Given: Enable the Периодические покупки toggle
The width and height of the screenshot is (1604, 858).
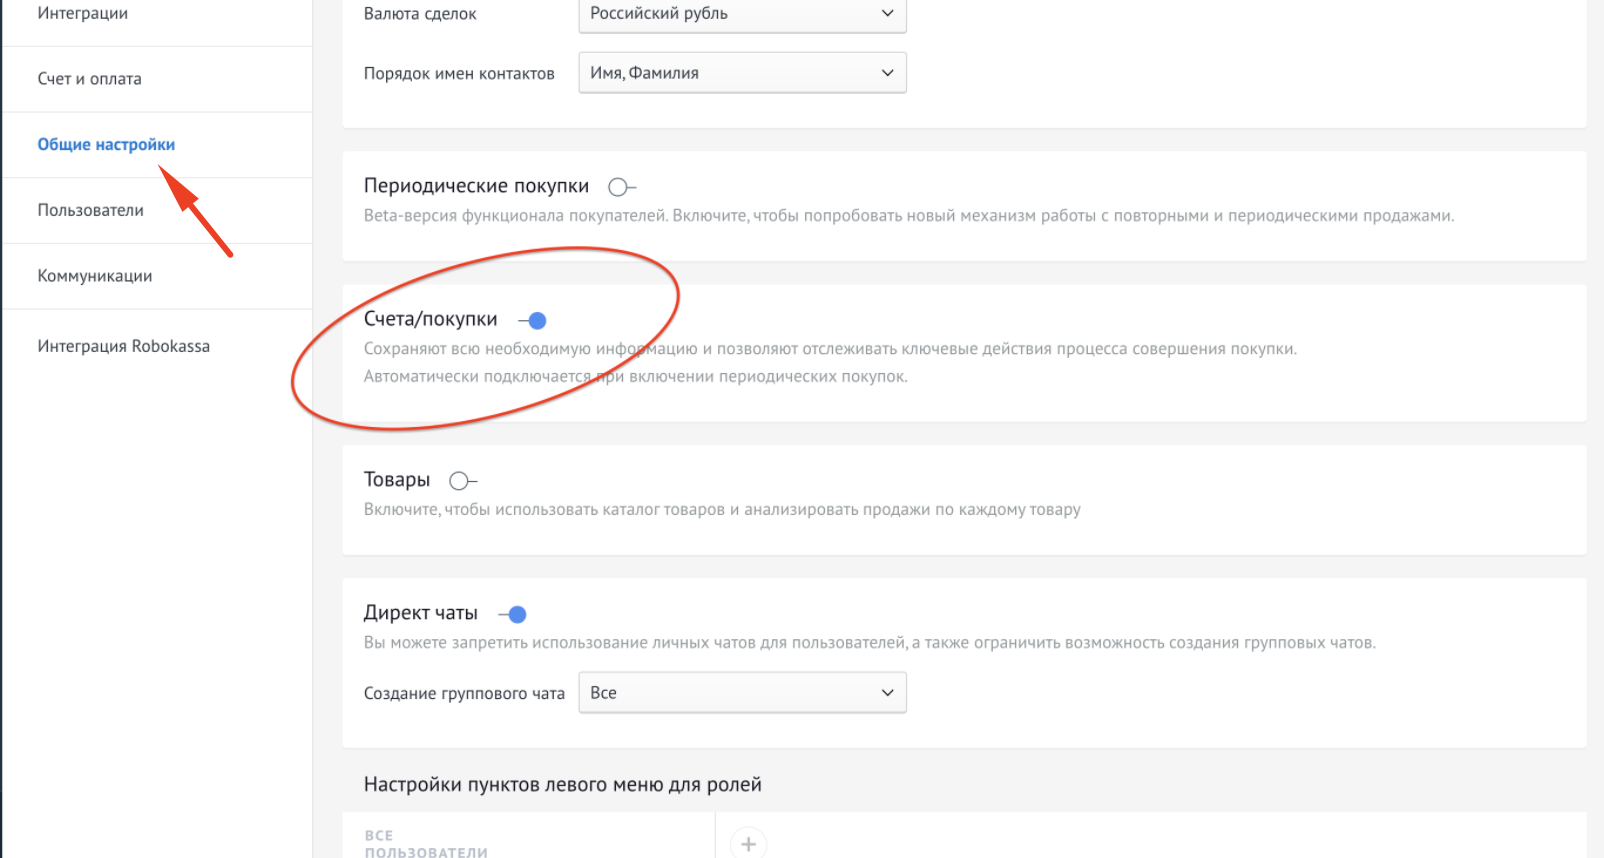Looking at the screenshot, I should 621,187.
